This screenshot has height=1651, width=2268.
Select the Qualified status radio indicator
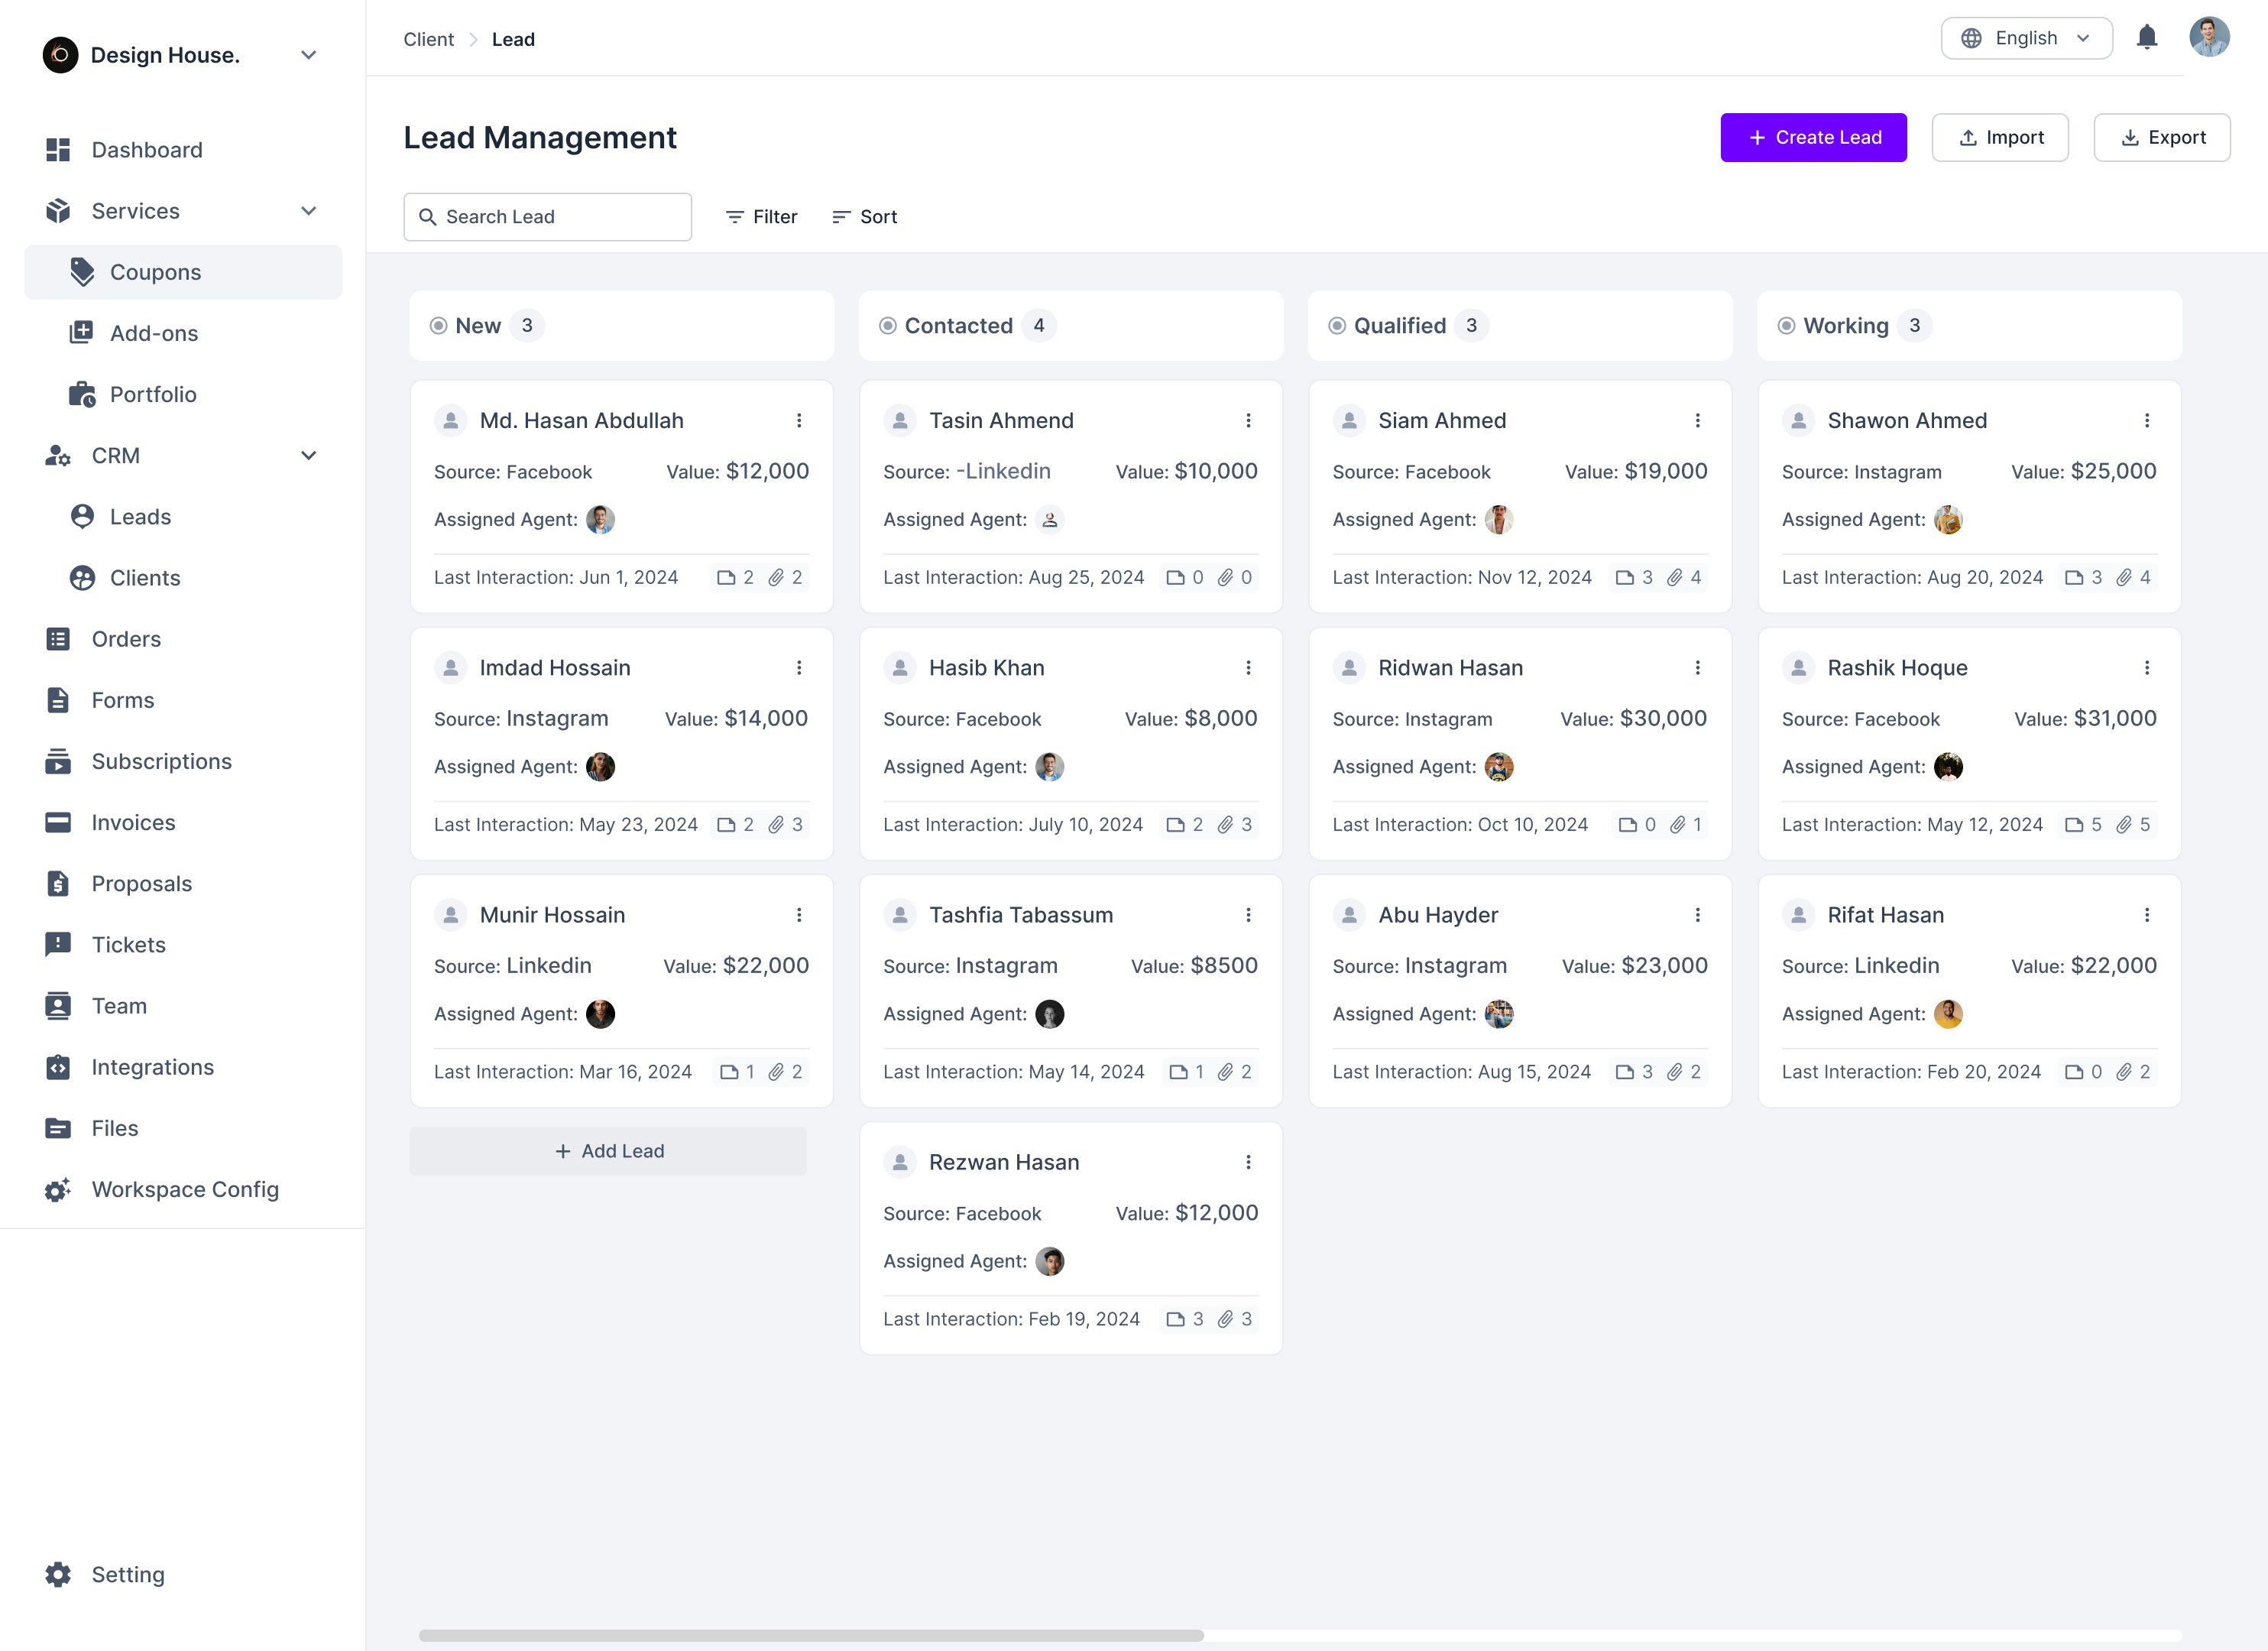point(1337,325)
